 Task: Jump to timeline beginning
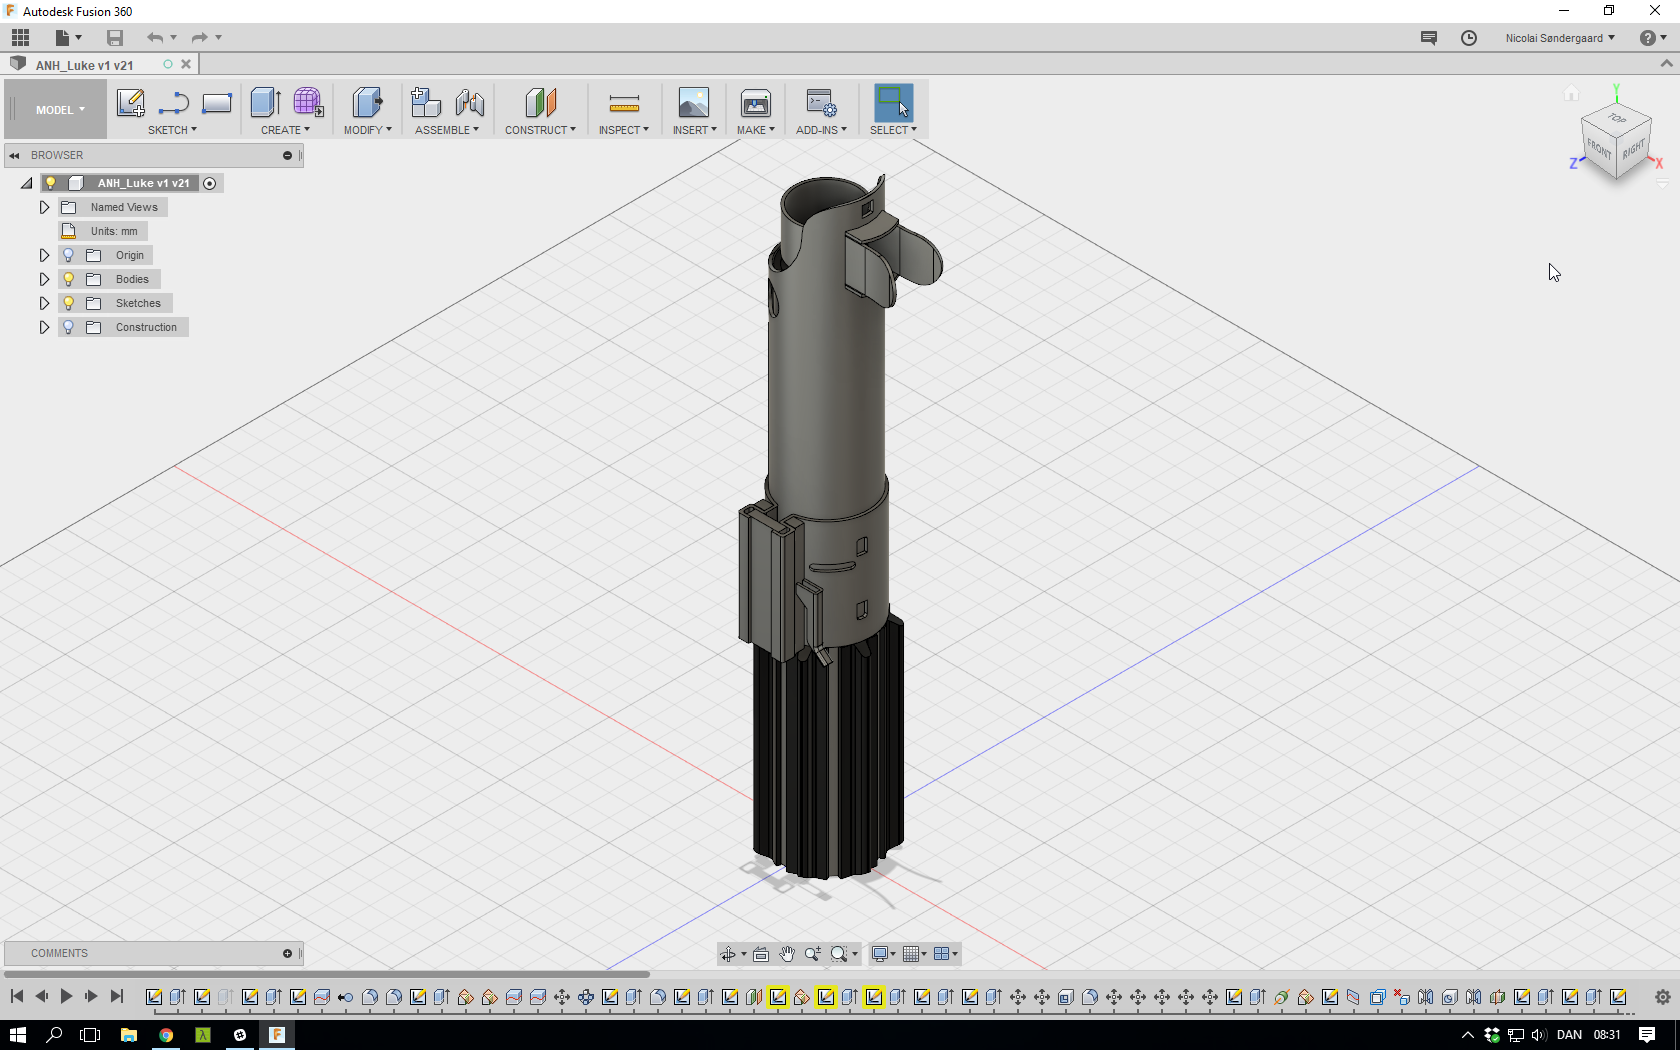pos(17,996)
